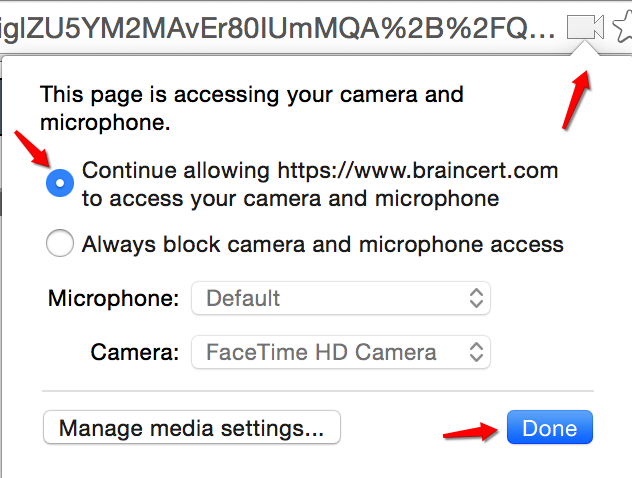Open the Camera dropdown menu
The width and height of the screenshot is (632, 478).
click(x=341, y=352)
